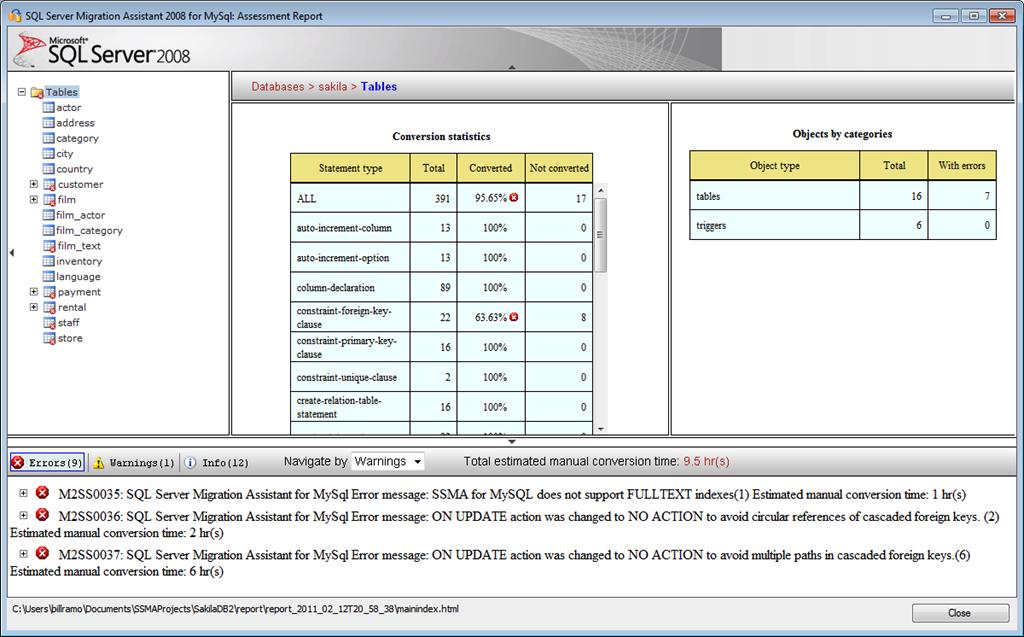Screen dimensions: 1024x637
Task: Click the film table error icon
Action: pyautogui.click(x=50, y=200)
